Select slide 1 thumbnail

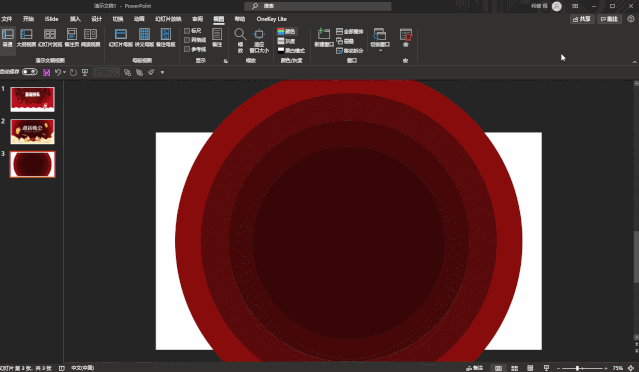click(x=32, y=99)
